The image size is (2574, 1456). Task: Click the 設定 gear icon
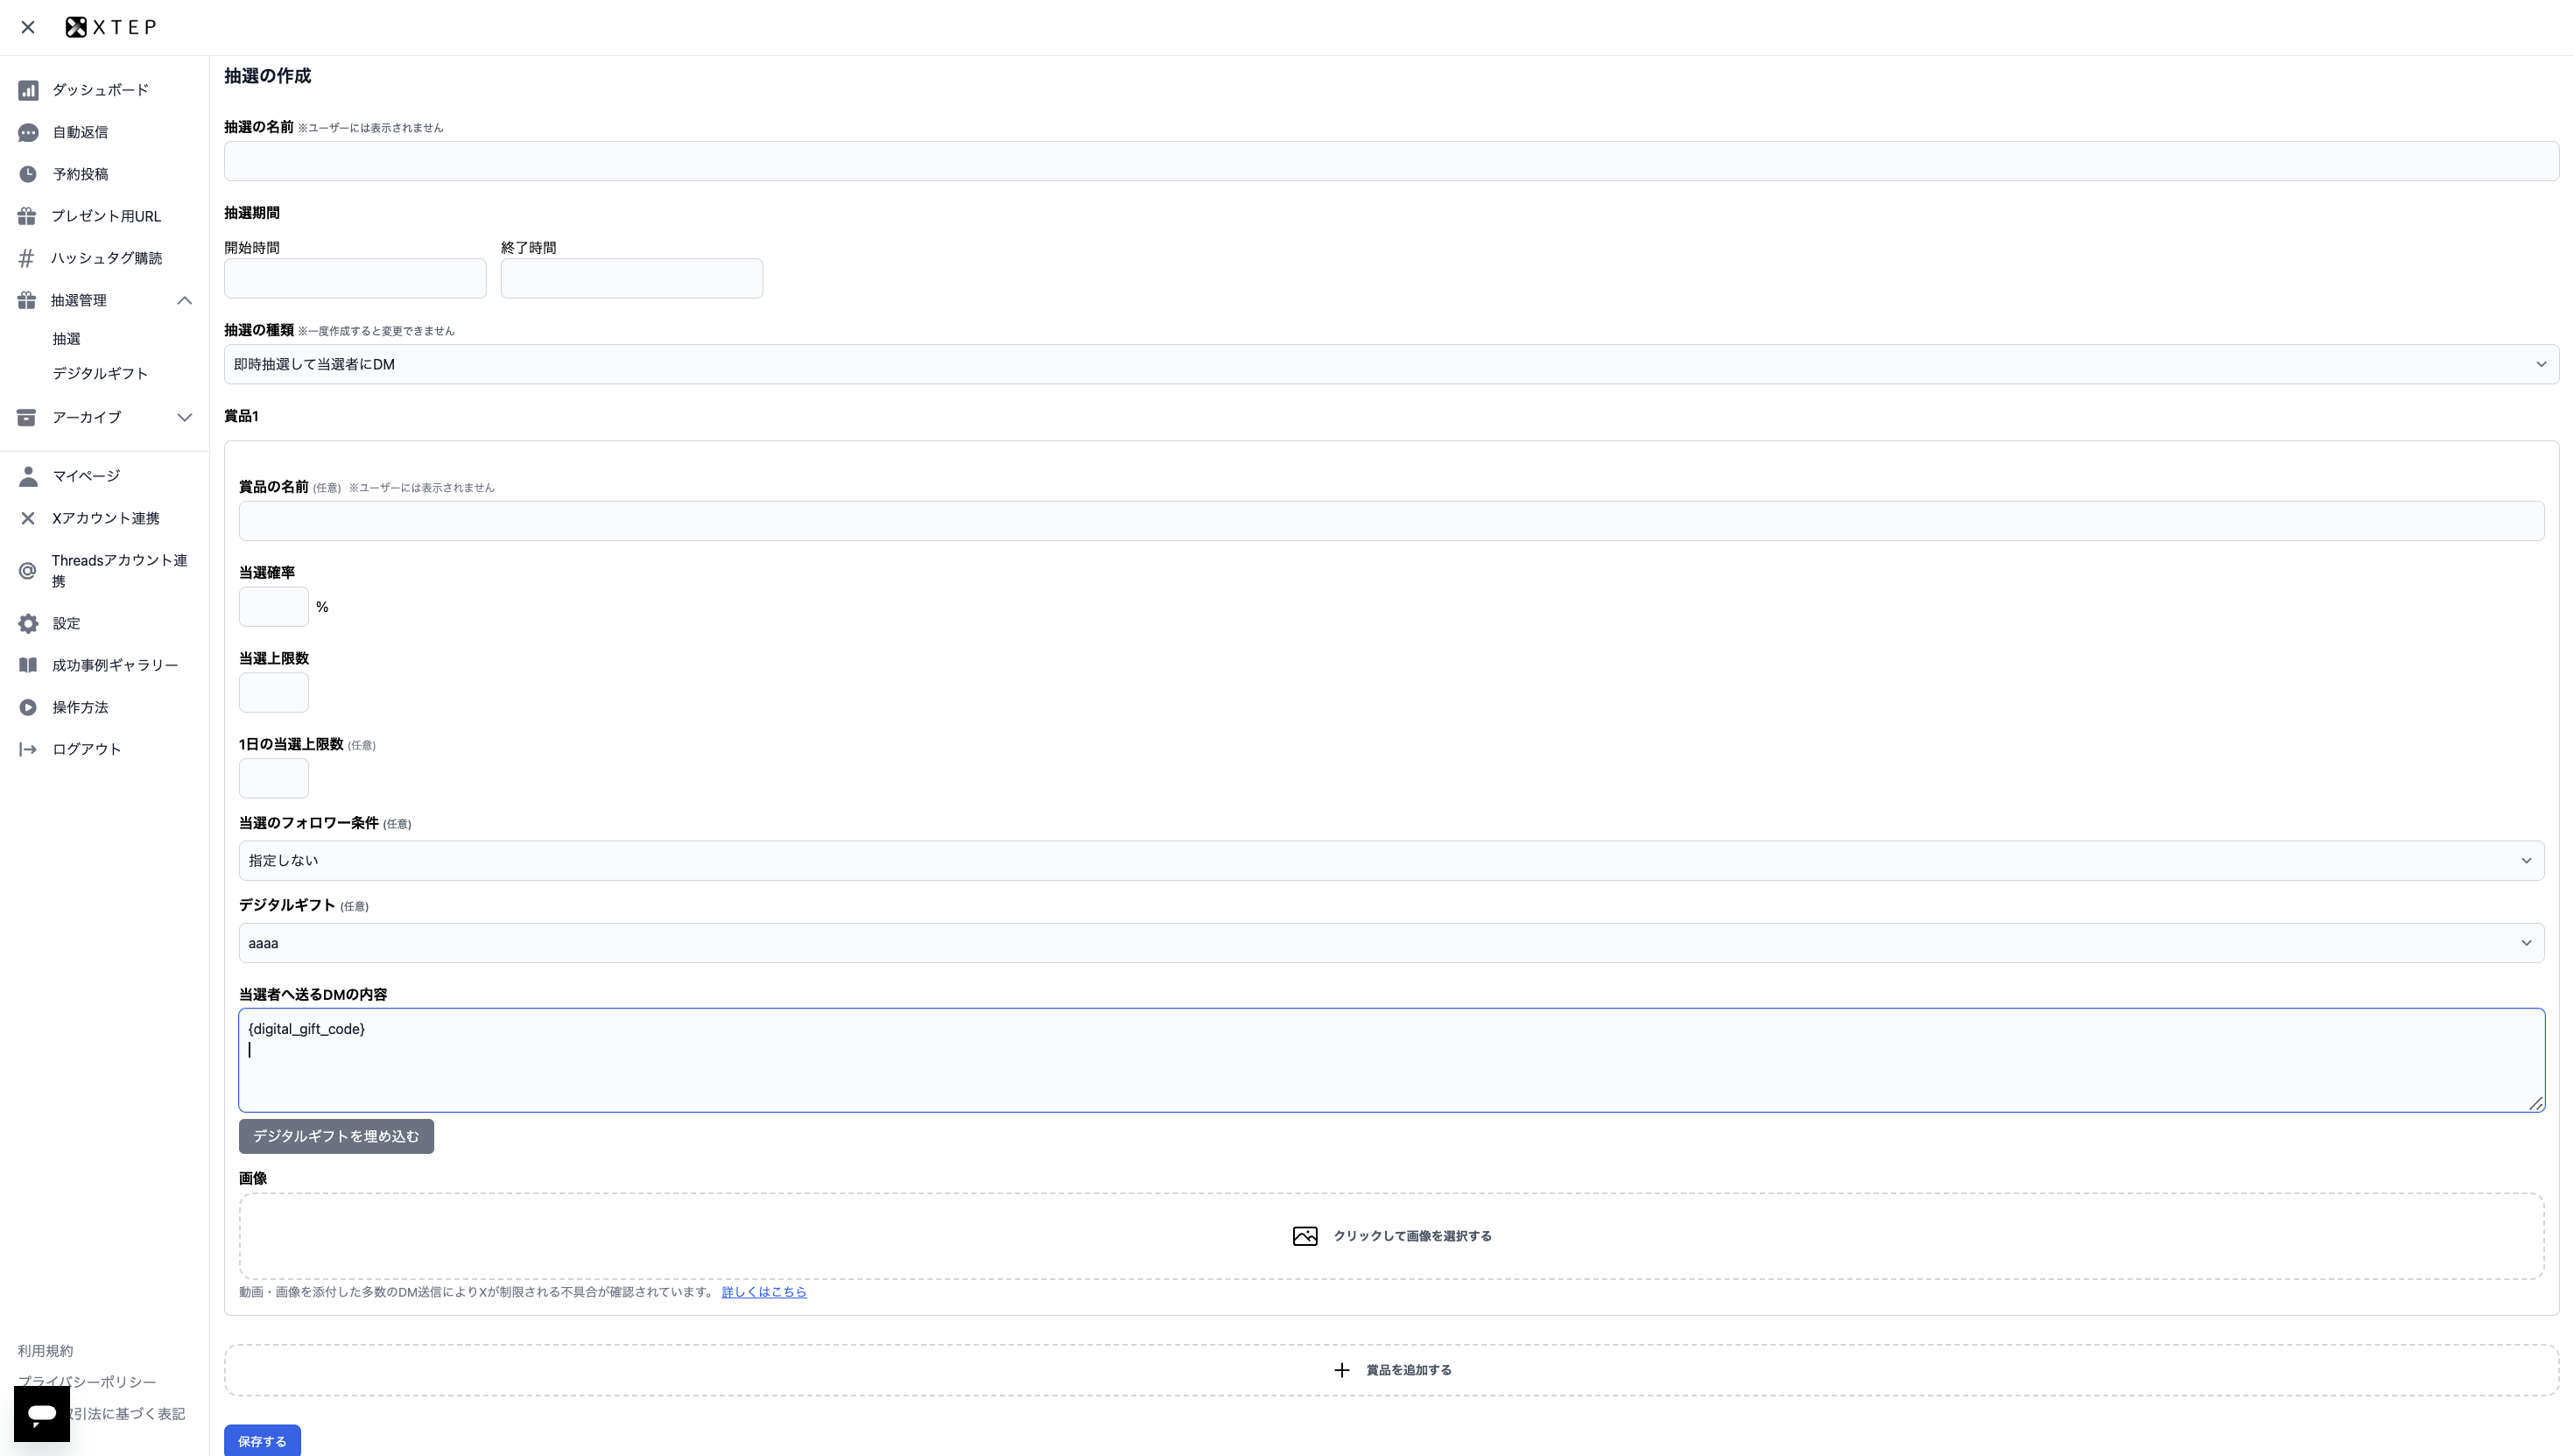pyautogui.click(x=28, y=623)
